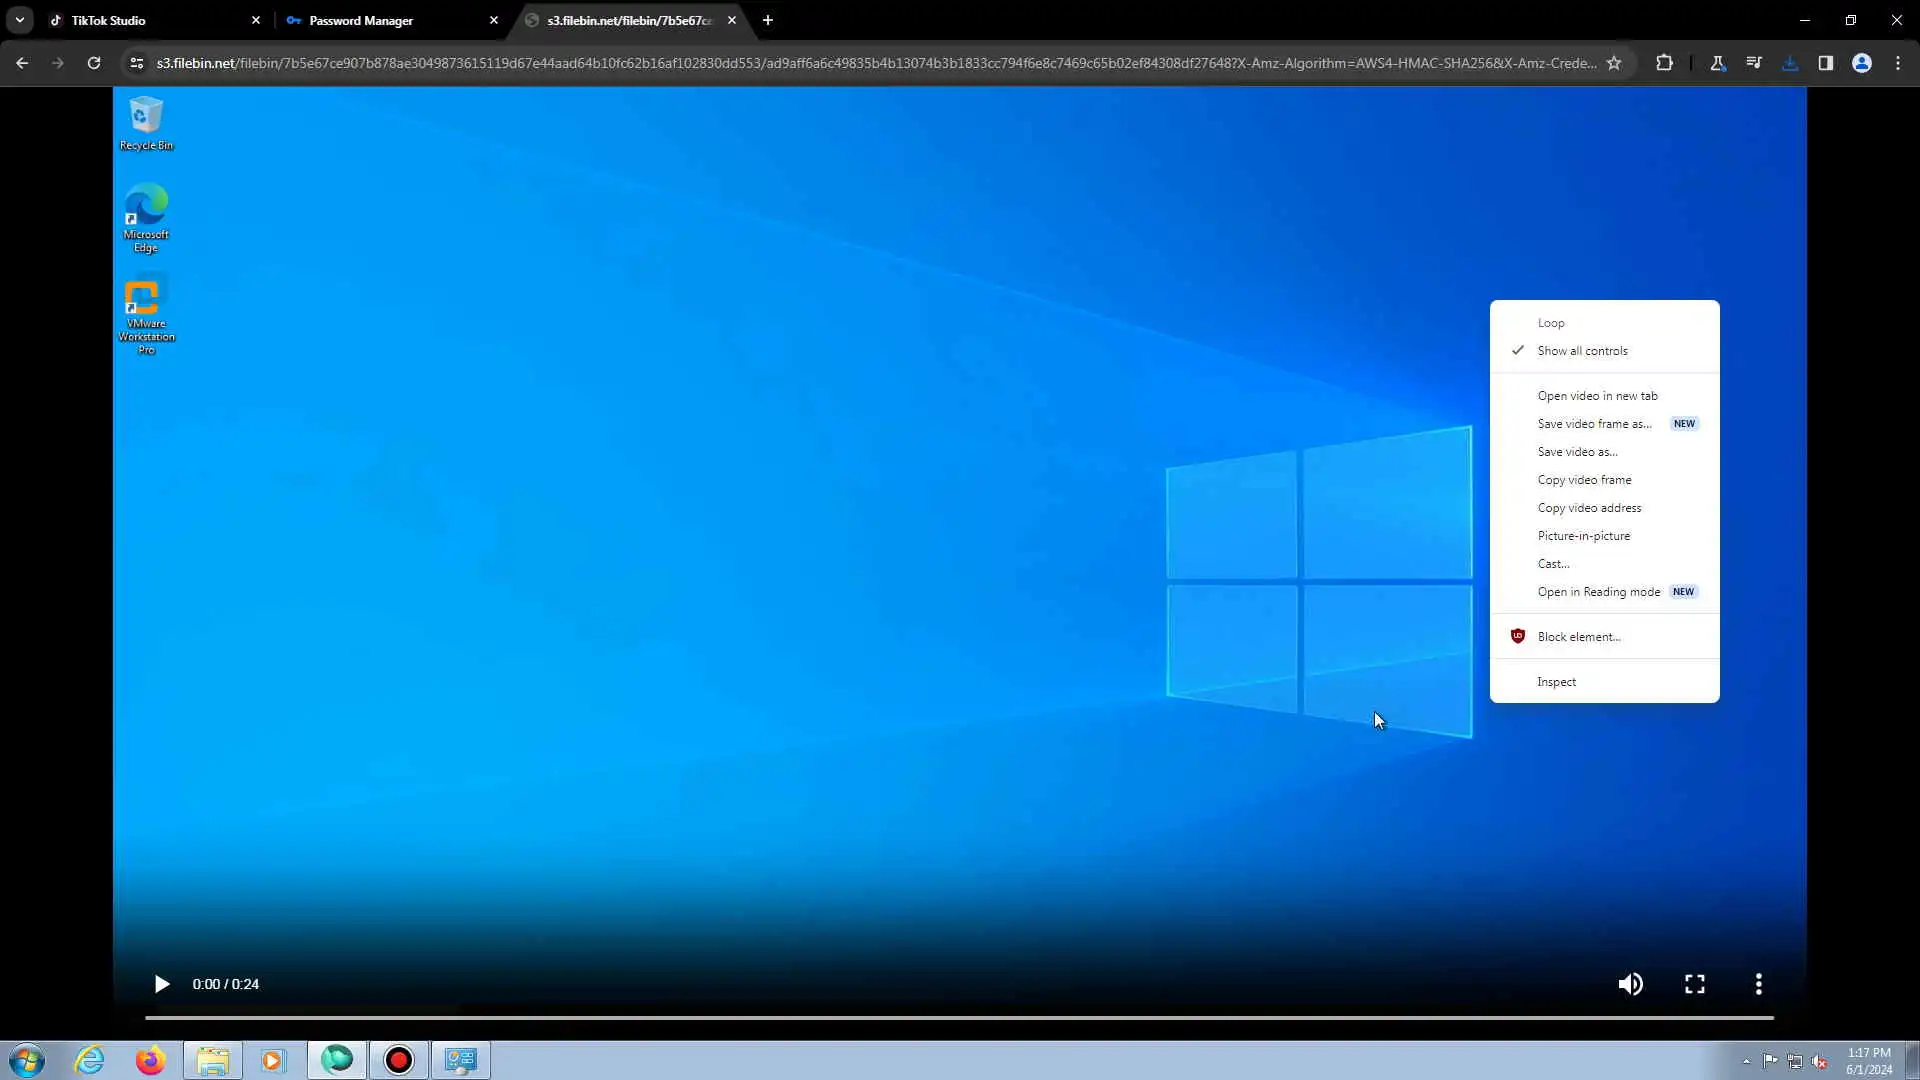The height and width of the screenshot is (1080, 1920).
Task: Select Picture-in-picture from context menu
Action: (x=1583, y=536)
